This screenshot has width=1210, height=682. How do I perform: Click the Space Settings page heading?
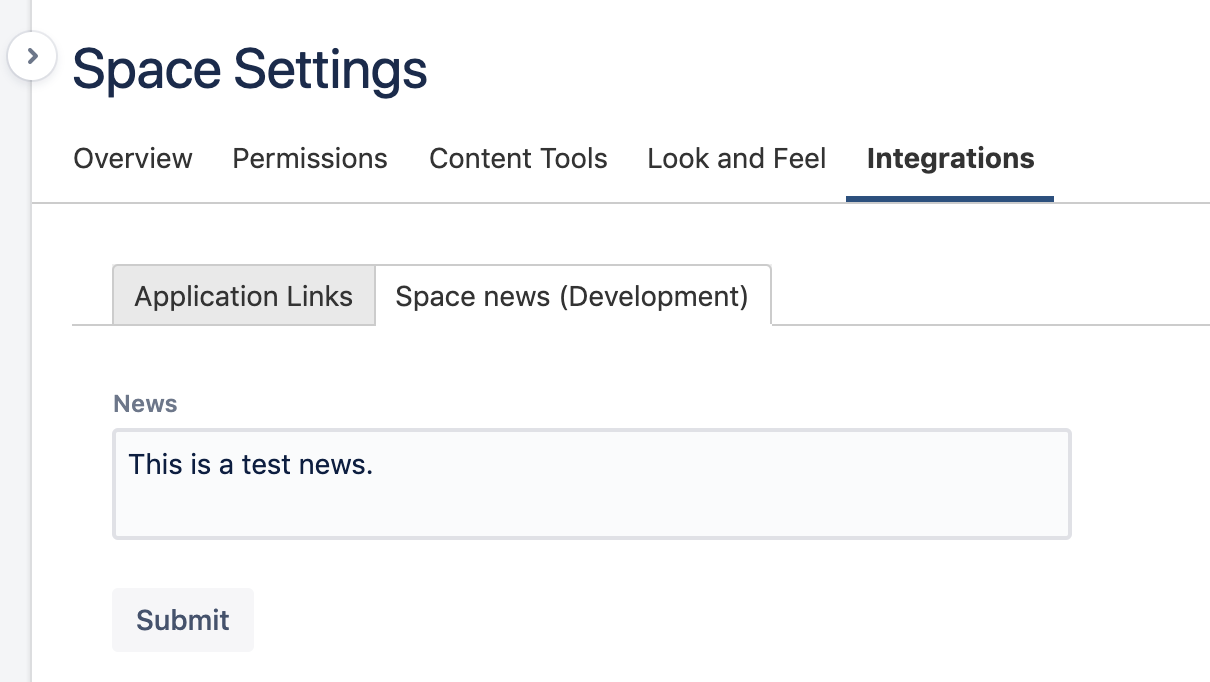pyautogui.click(x=248, y=68)
